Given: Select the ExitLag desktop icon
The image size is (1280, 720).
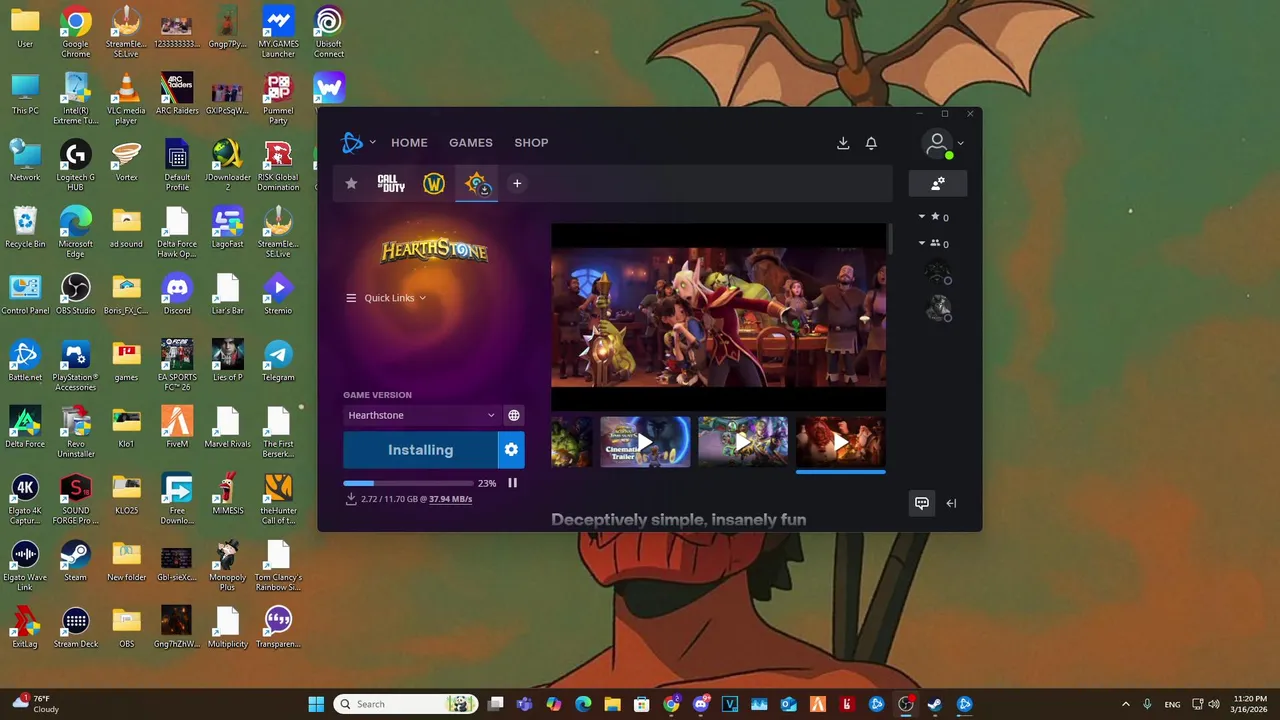Looking at the screenshot, I should (25, 628).
